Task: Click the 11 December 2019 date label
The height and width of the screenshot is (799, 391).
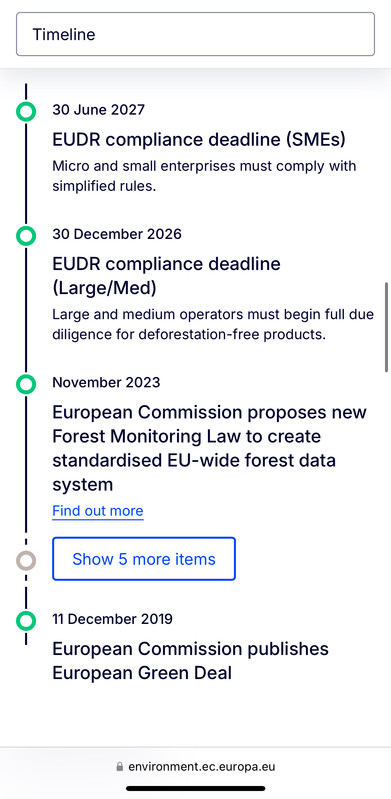Action: (112, 619)
